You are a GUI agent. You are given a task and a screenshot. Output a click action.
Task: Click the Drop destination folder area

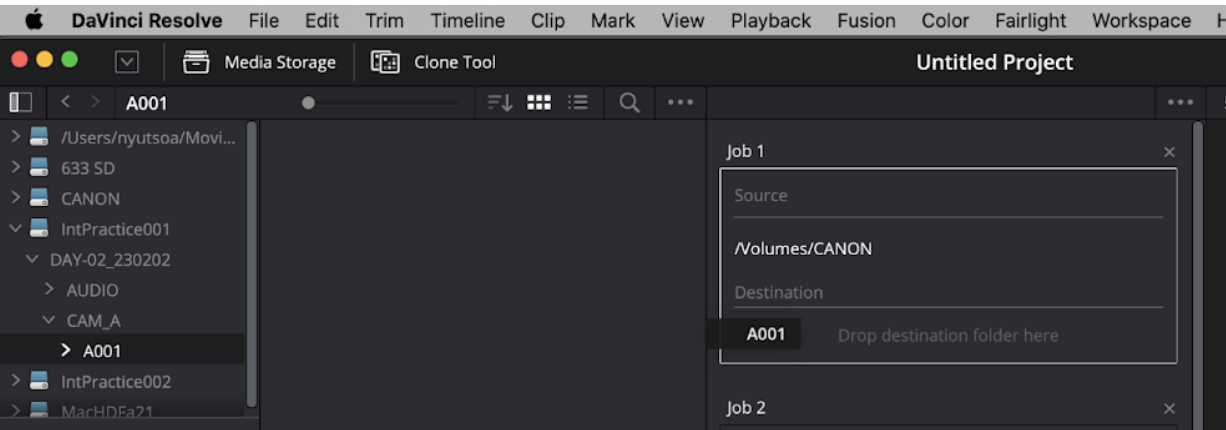pos(948,335)
